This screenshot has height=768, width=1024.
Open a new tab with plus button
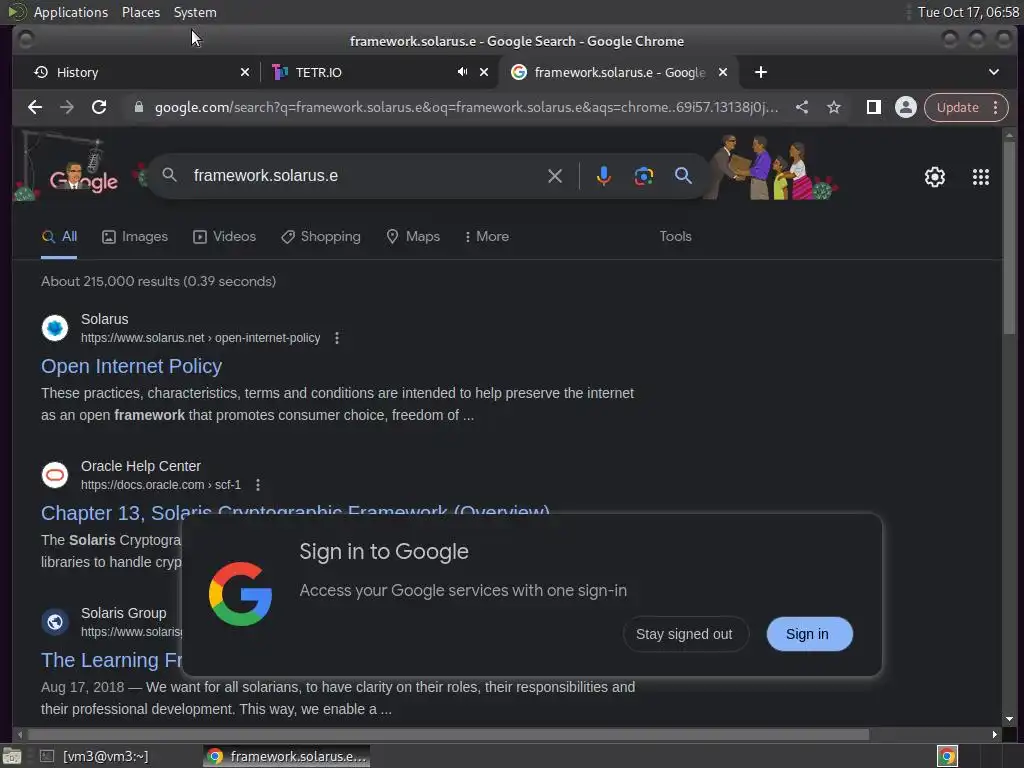pos(761,72)
